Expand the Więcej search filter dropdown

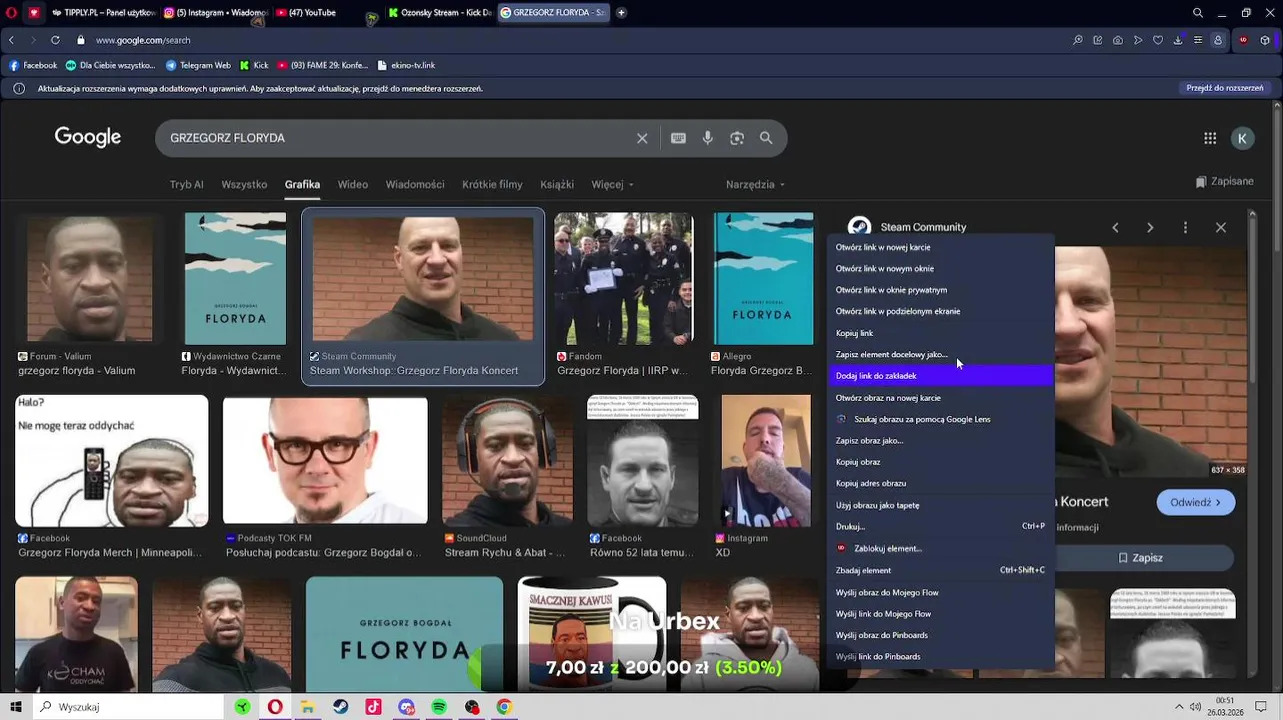612,185
